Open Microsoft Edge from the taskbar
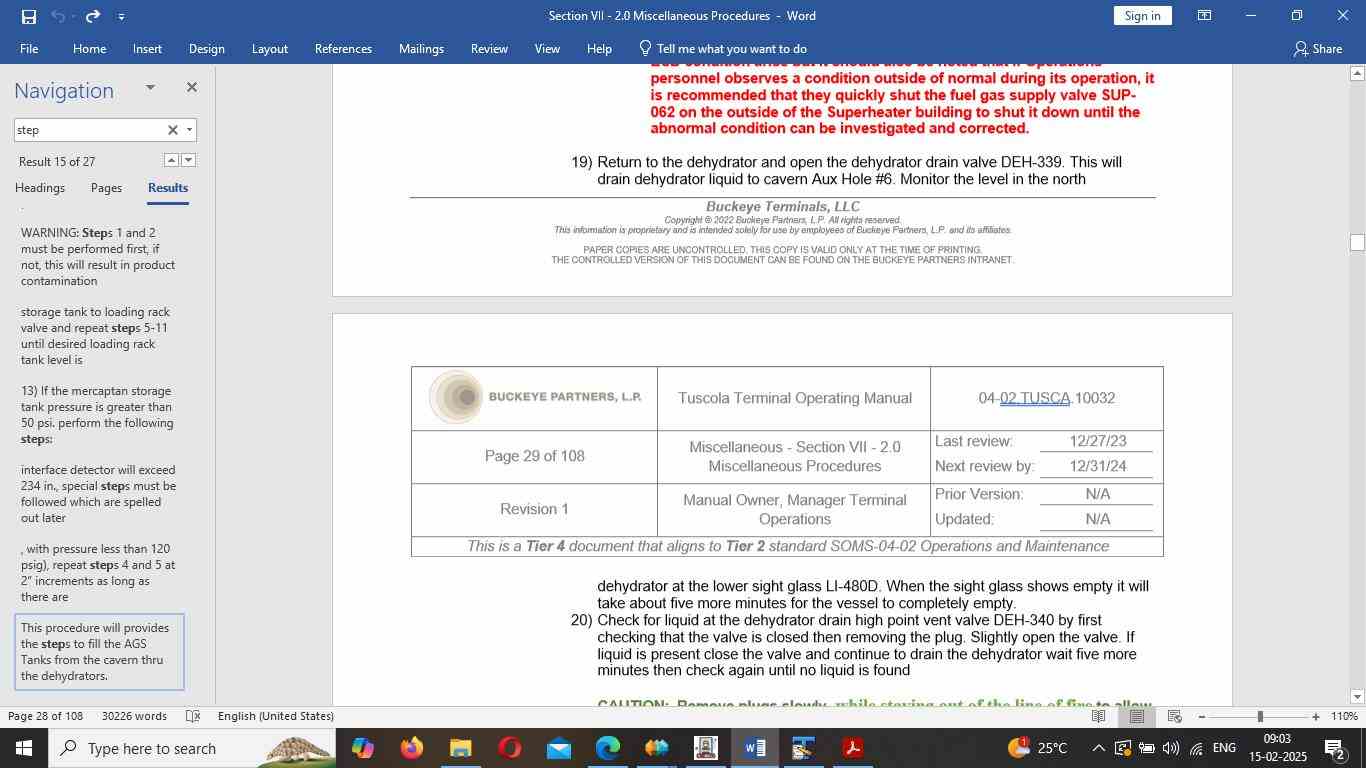 (607, 748)
